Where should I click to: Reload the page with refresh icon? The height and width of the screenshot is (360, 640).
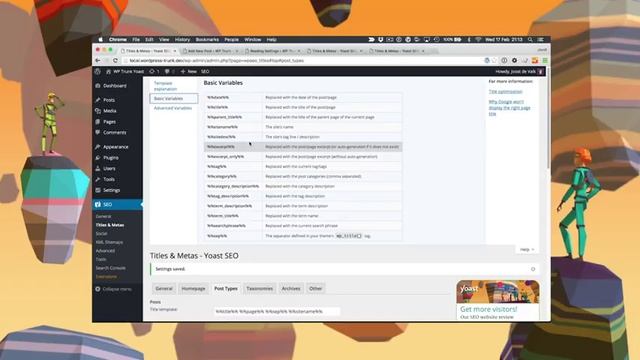point(115,60)
